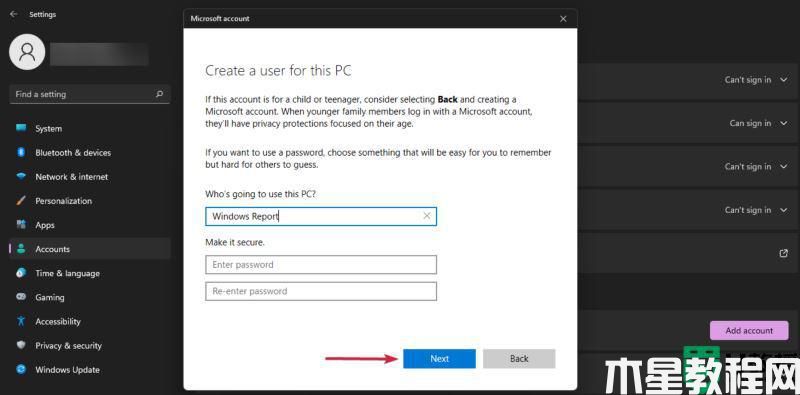The height and width of the screenshot is (395, 800).
Task: Click the Make it secure. label
Action: tap(235, 243)
